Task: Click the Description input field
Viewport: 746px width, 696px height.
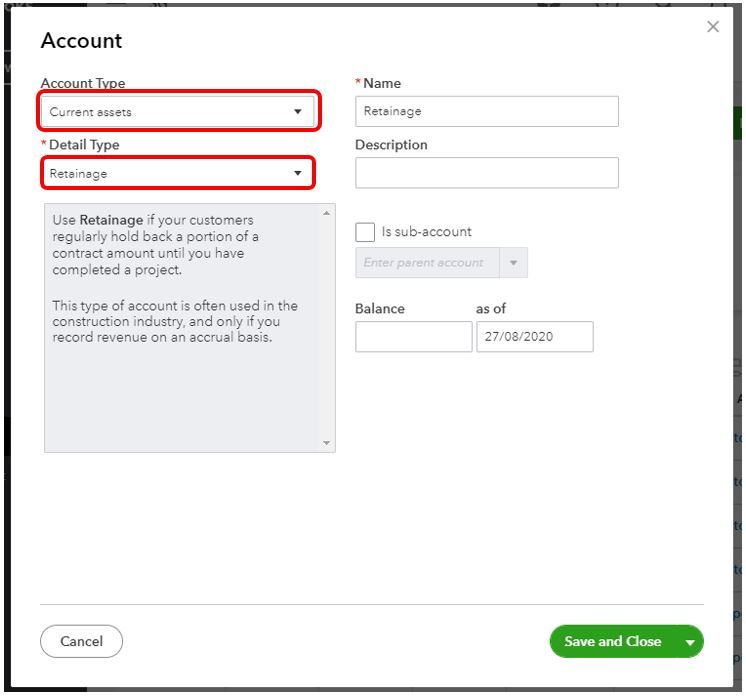Action: 486,173
